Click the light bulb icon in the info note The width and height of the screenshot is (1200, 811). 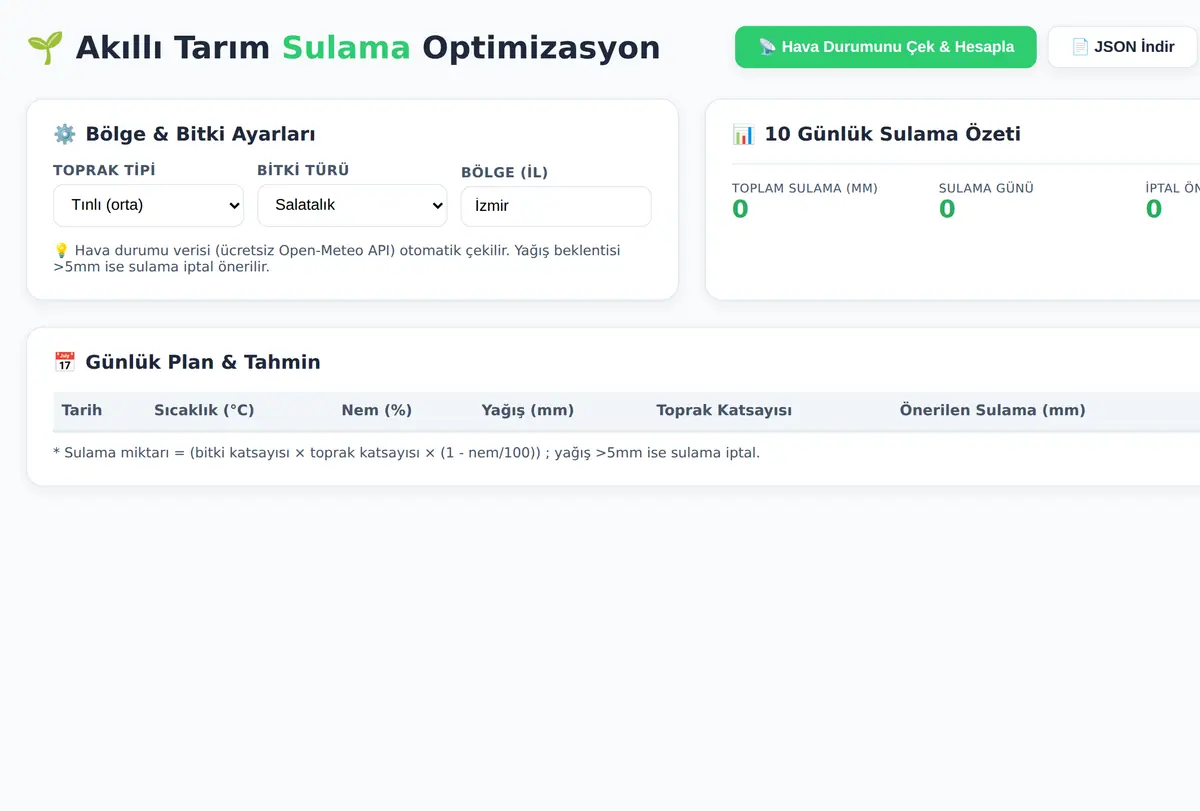(61, 250)
